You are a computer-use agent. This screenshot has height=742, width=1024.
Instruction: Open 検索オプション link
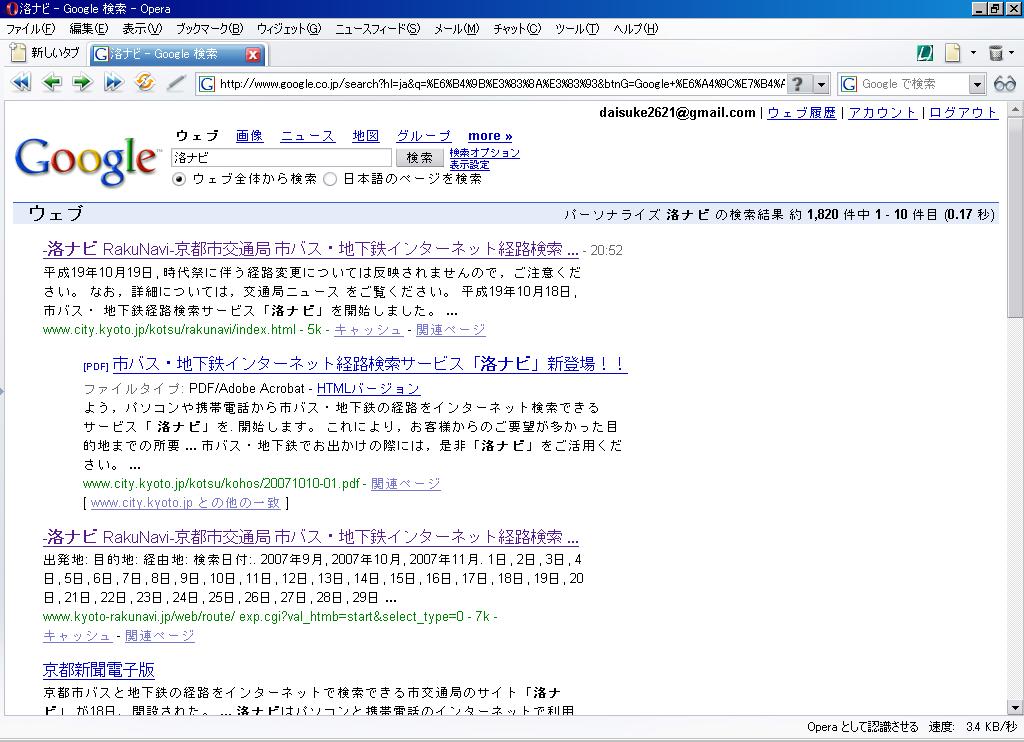tap(485, 153)
